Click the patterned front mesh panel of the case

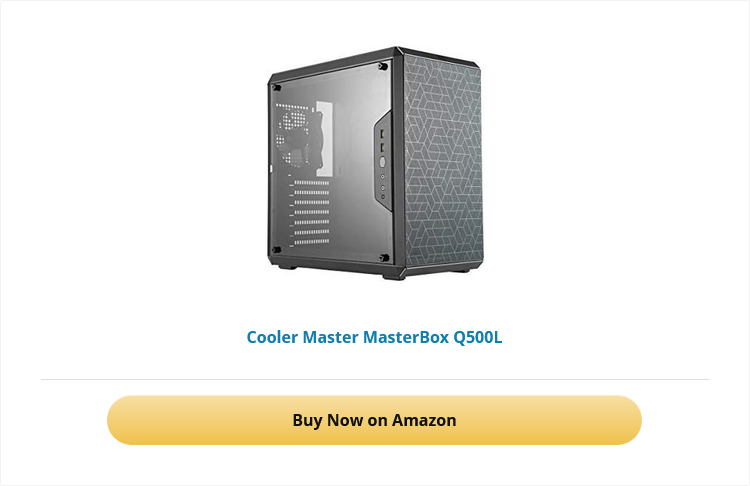[442, 166]
